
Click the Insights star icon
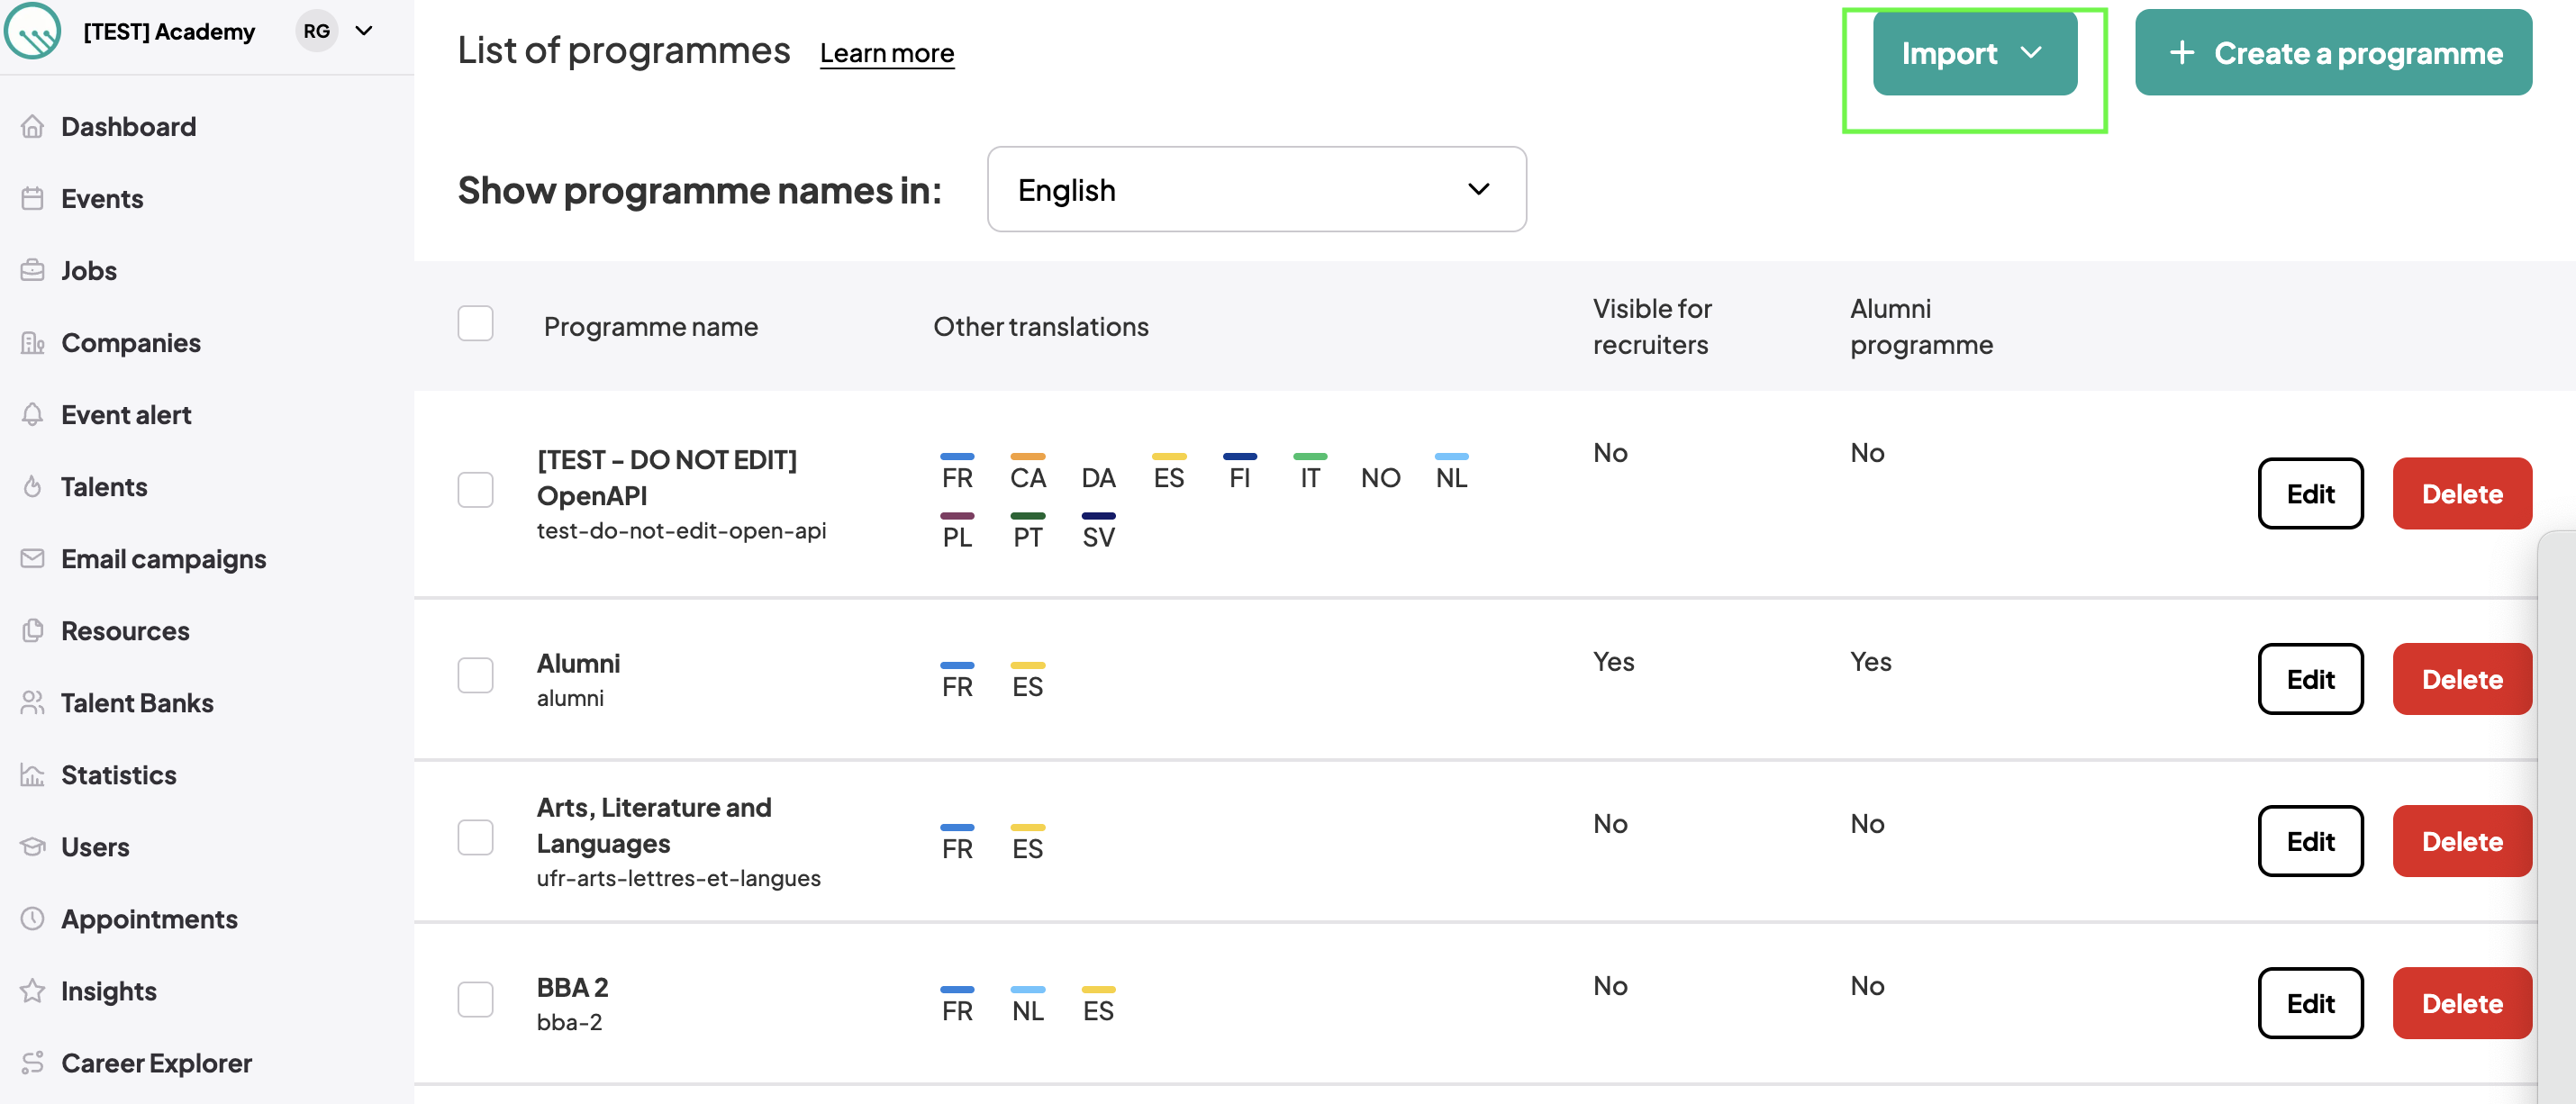click(32, 990)
